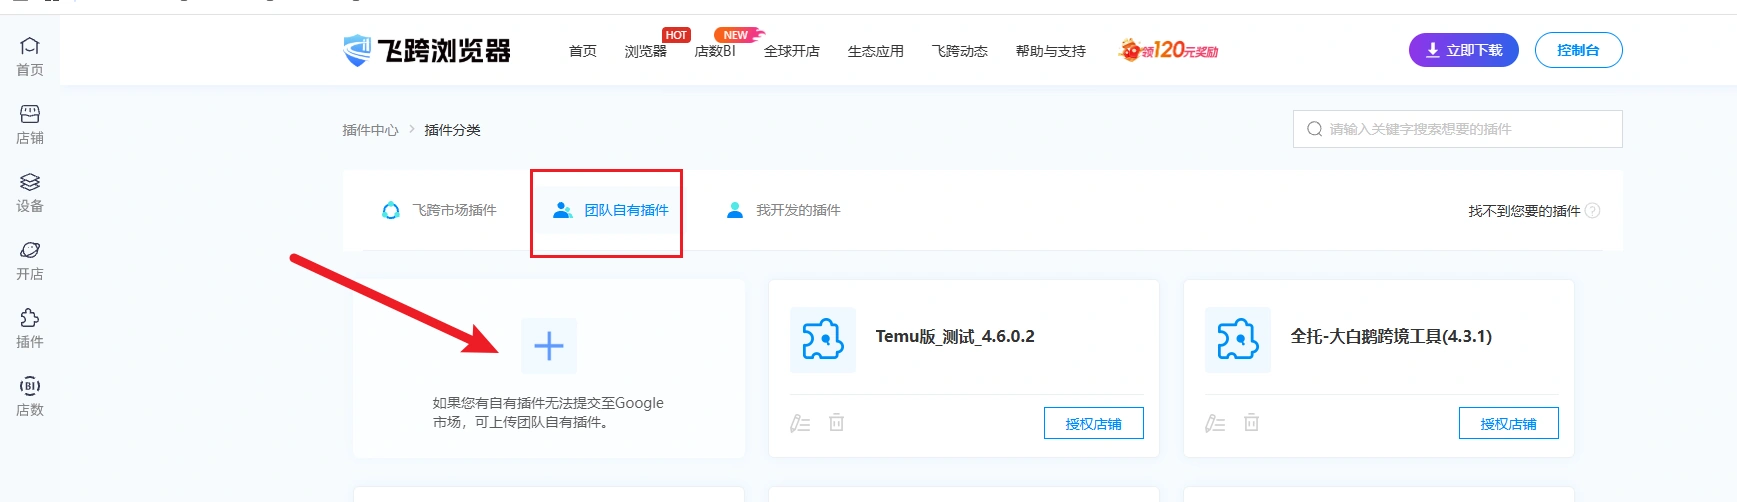Open 帮助与支持 in the top navigation
The height and width of the screenshot is (502, 1737).
coord(1051,51)
